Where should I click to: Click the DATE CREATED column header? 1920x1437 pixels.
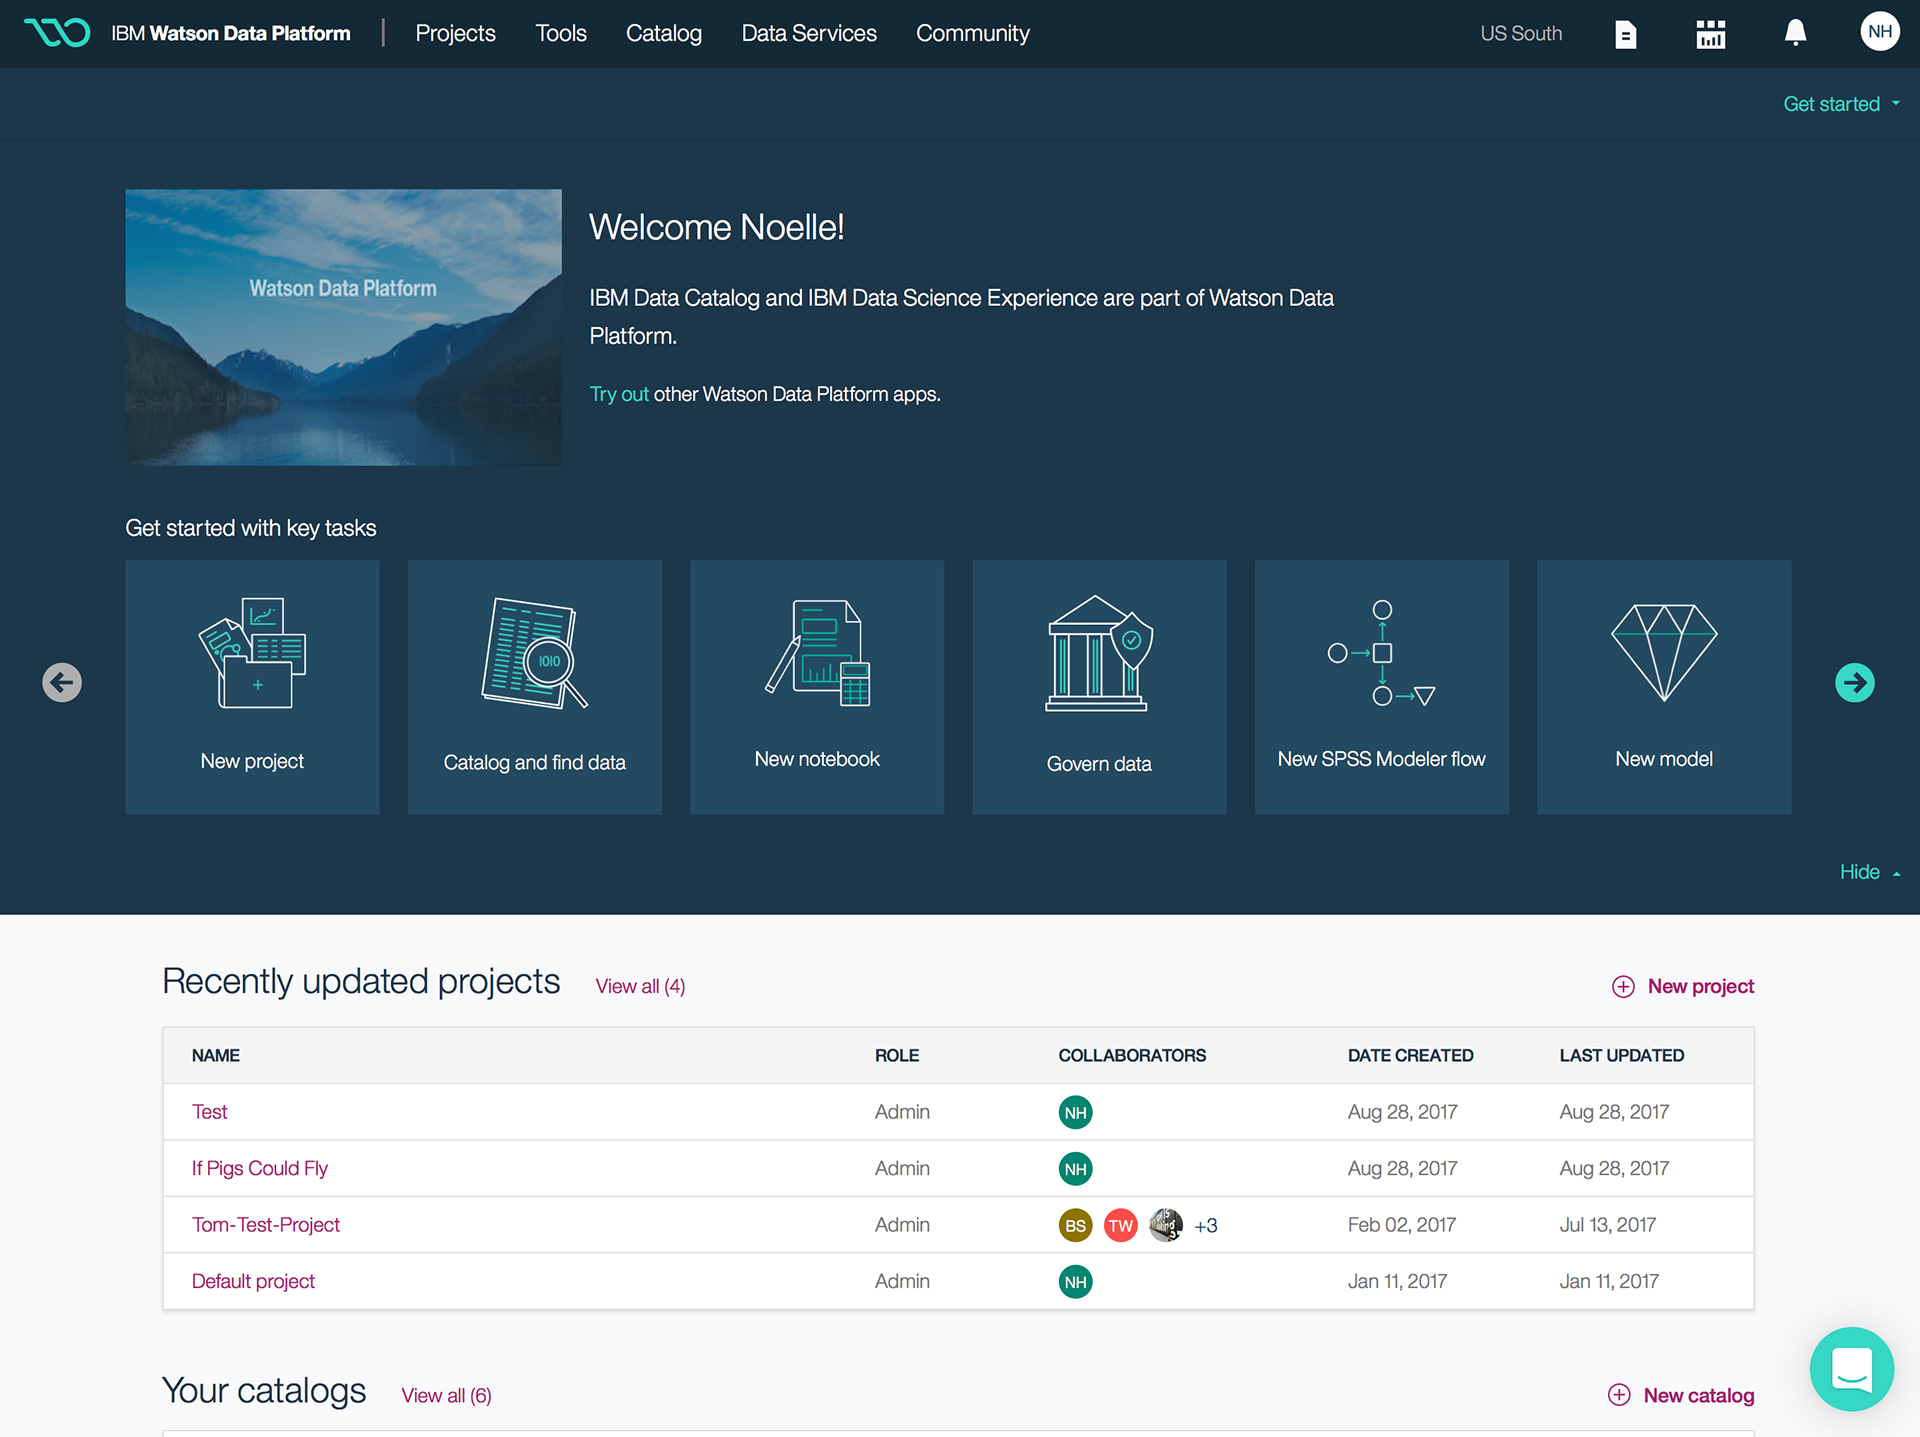[1410, 1055]
